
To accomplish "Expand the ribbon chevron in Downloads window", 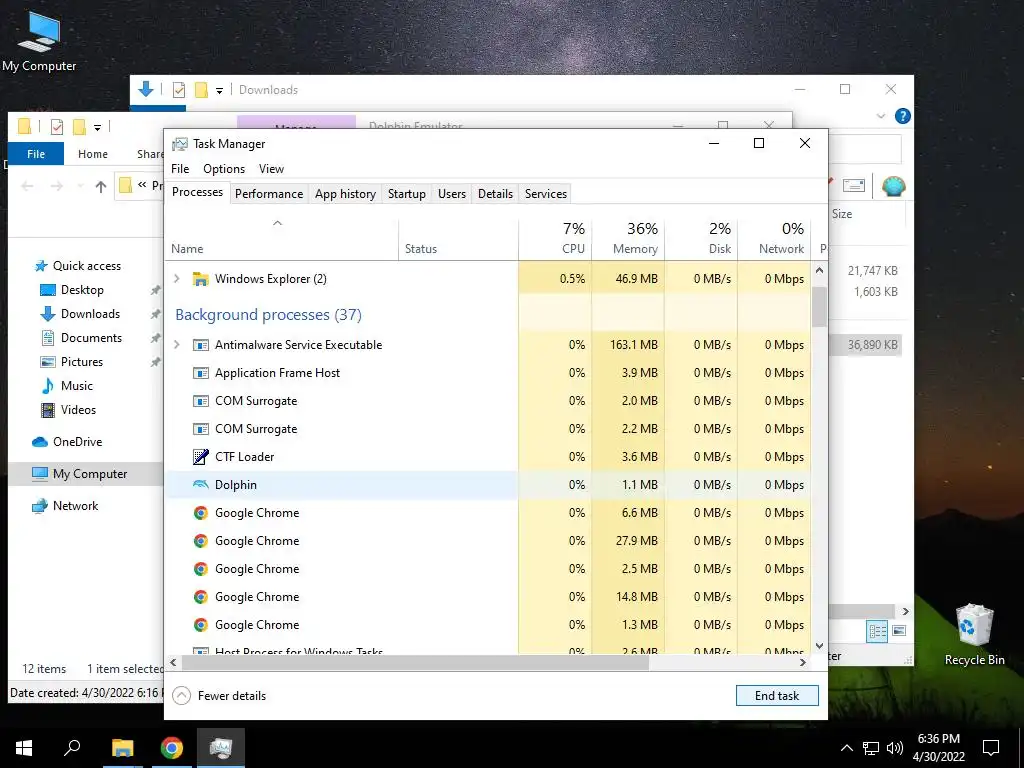I will tap(881, 116).
